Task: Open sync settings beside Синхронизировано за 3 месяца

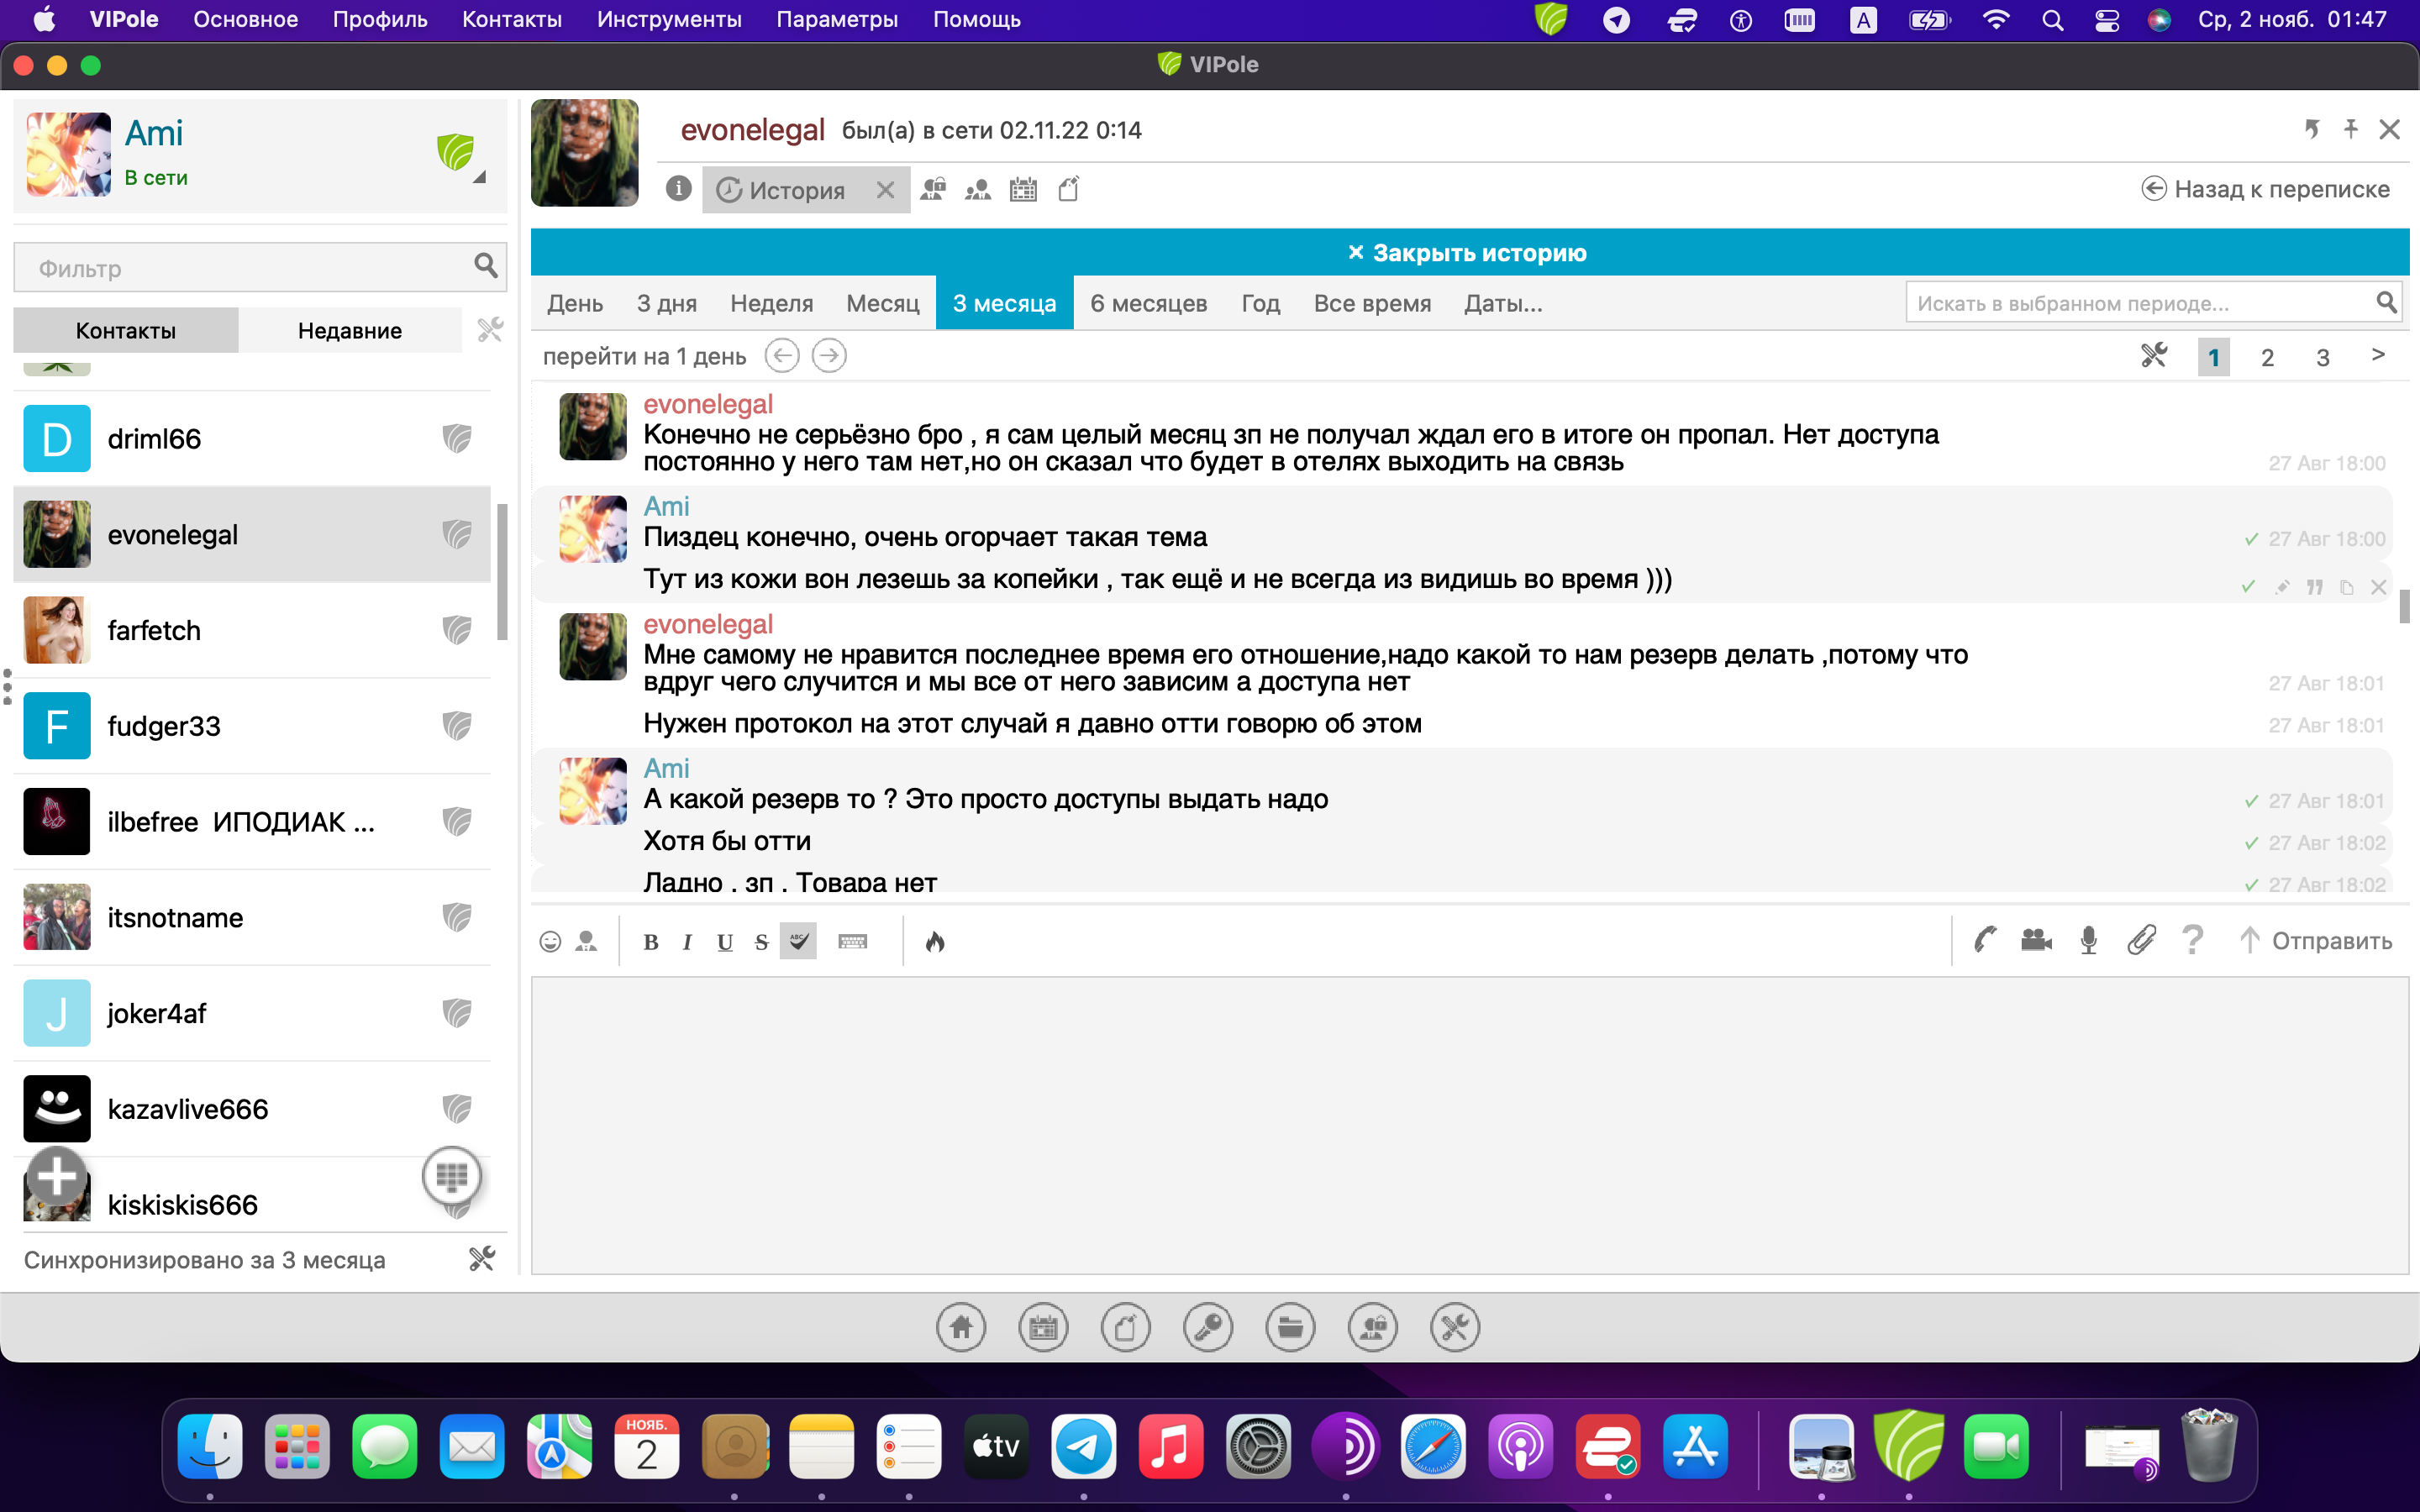Action: click(x=483, y=1259)
